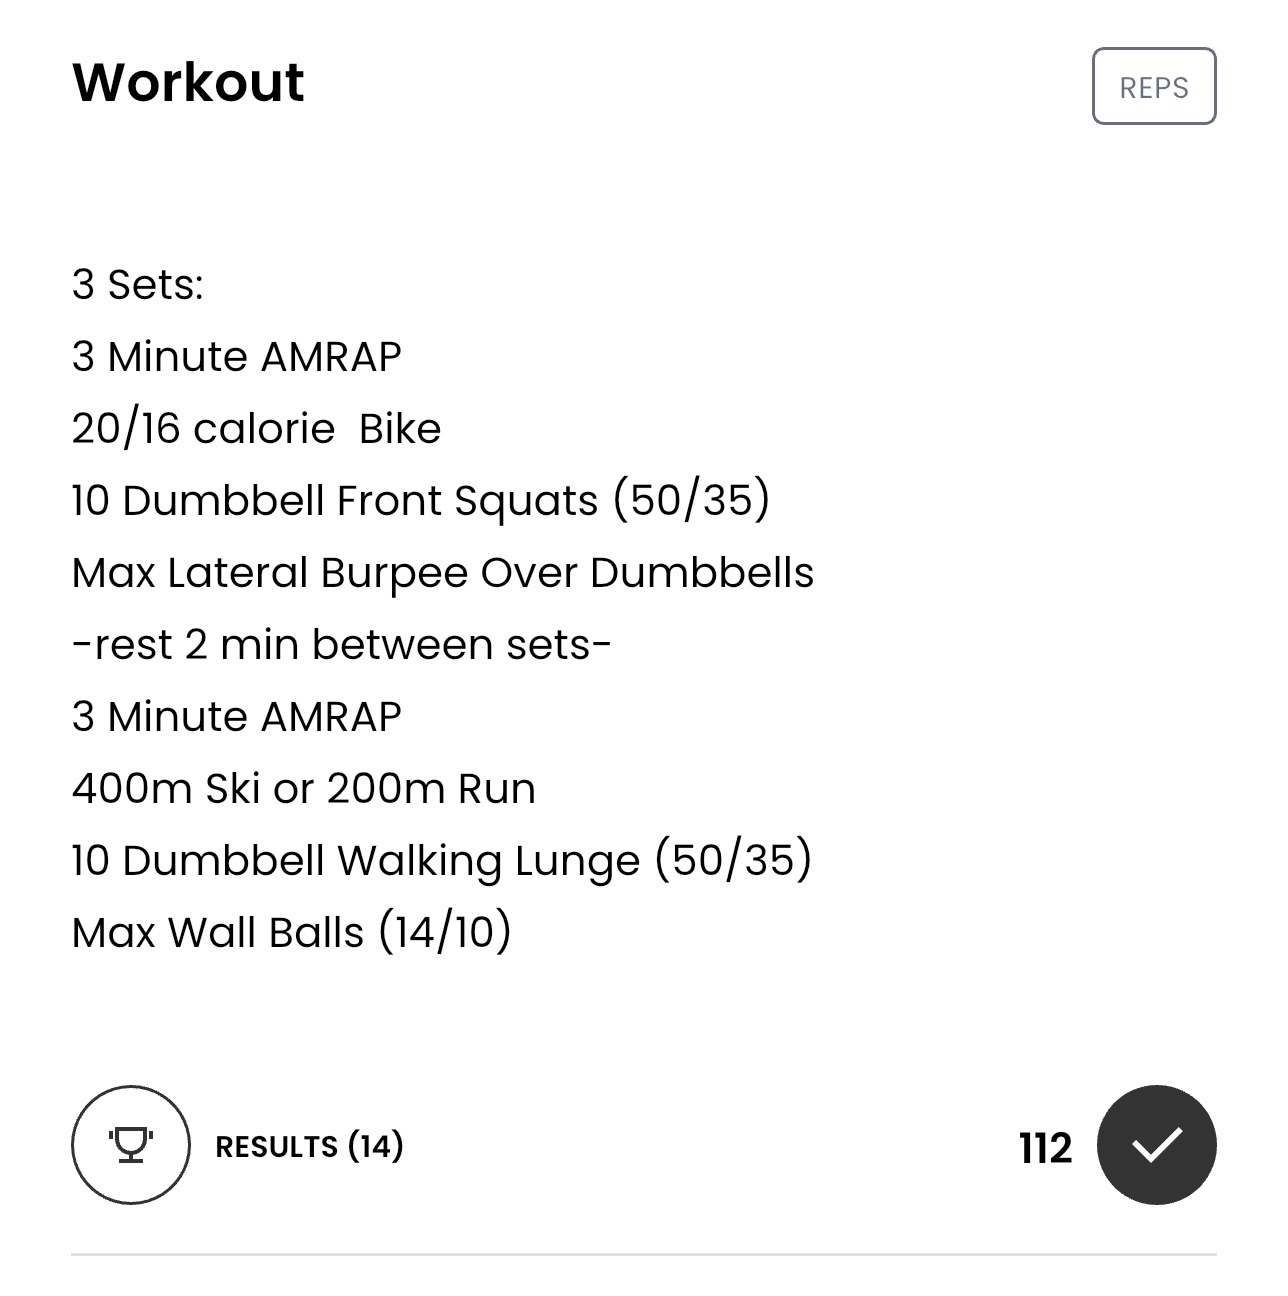Click the '400m Ski or 200m Run' line

pyautogui.click(x=304, y=788)
